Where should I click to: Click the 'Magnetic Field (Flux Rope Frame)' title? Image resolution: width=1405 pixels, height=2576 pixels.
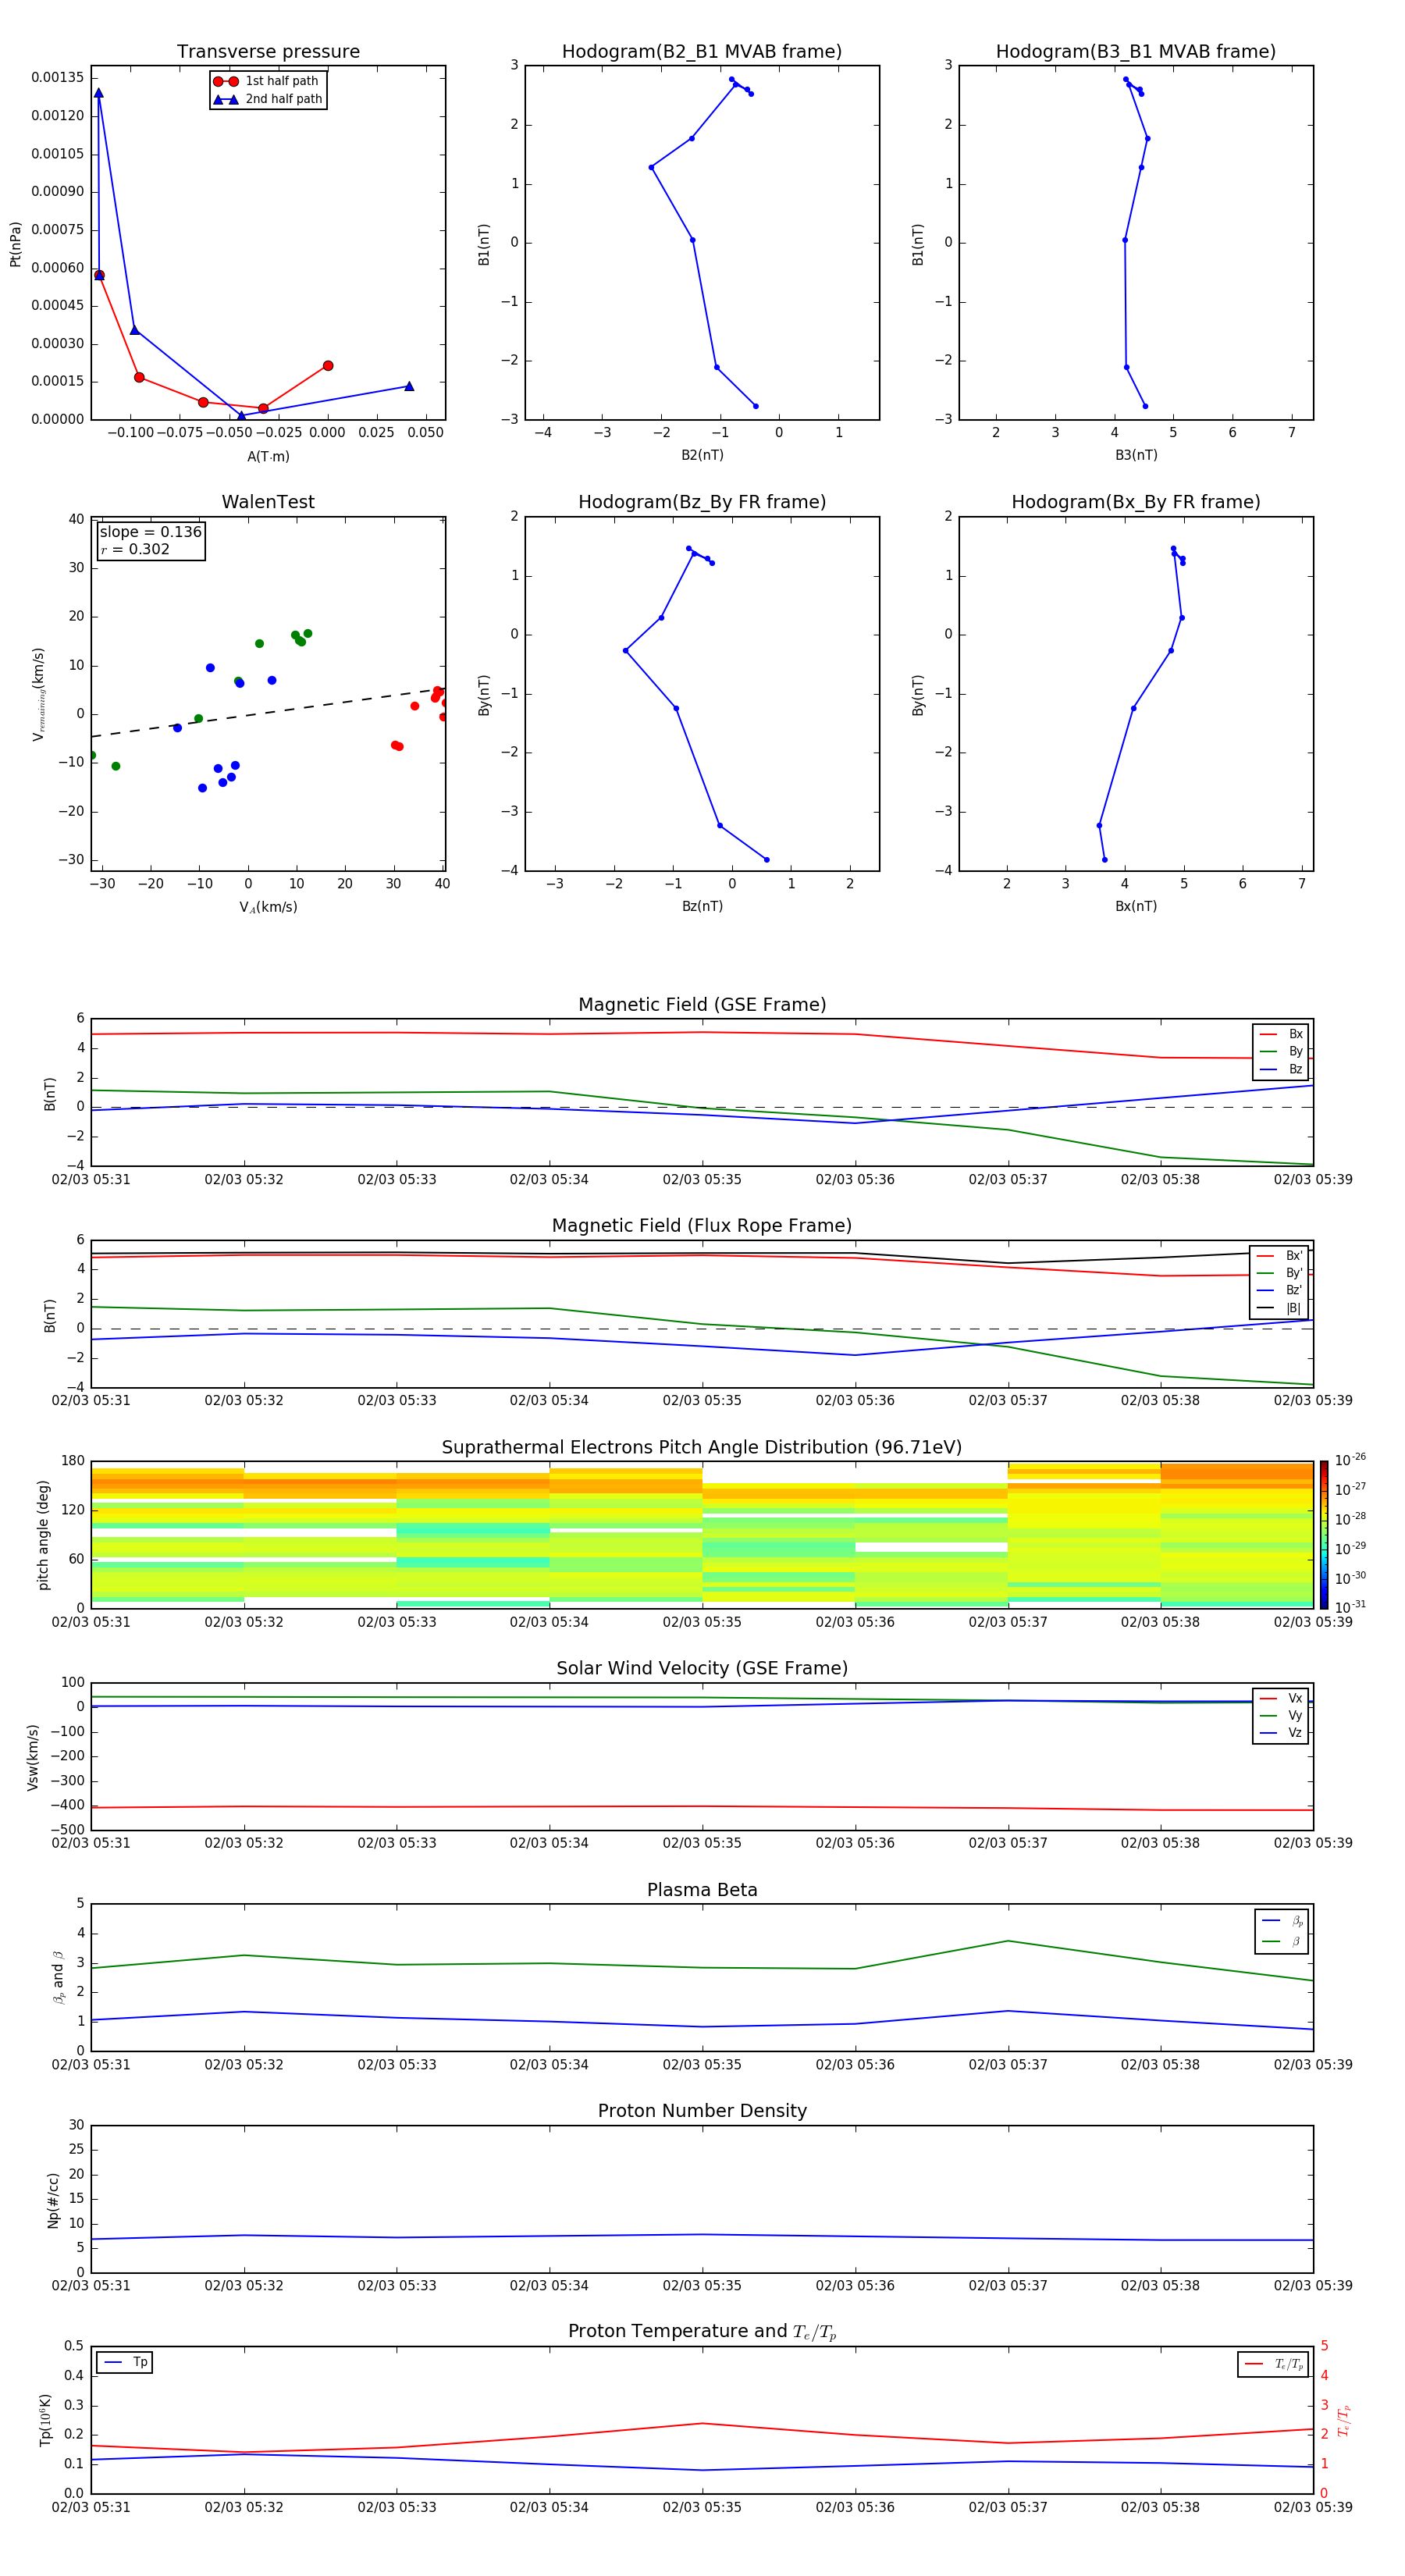[702, 1225]
